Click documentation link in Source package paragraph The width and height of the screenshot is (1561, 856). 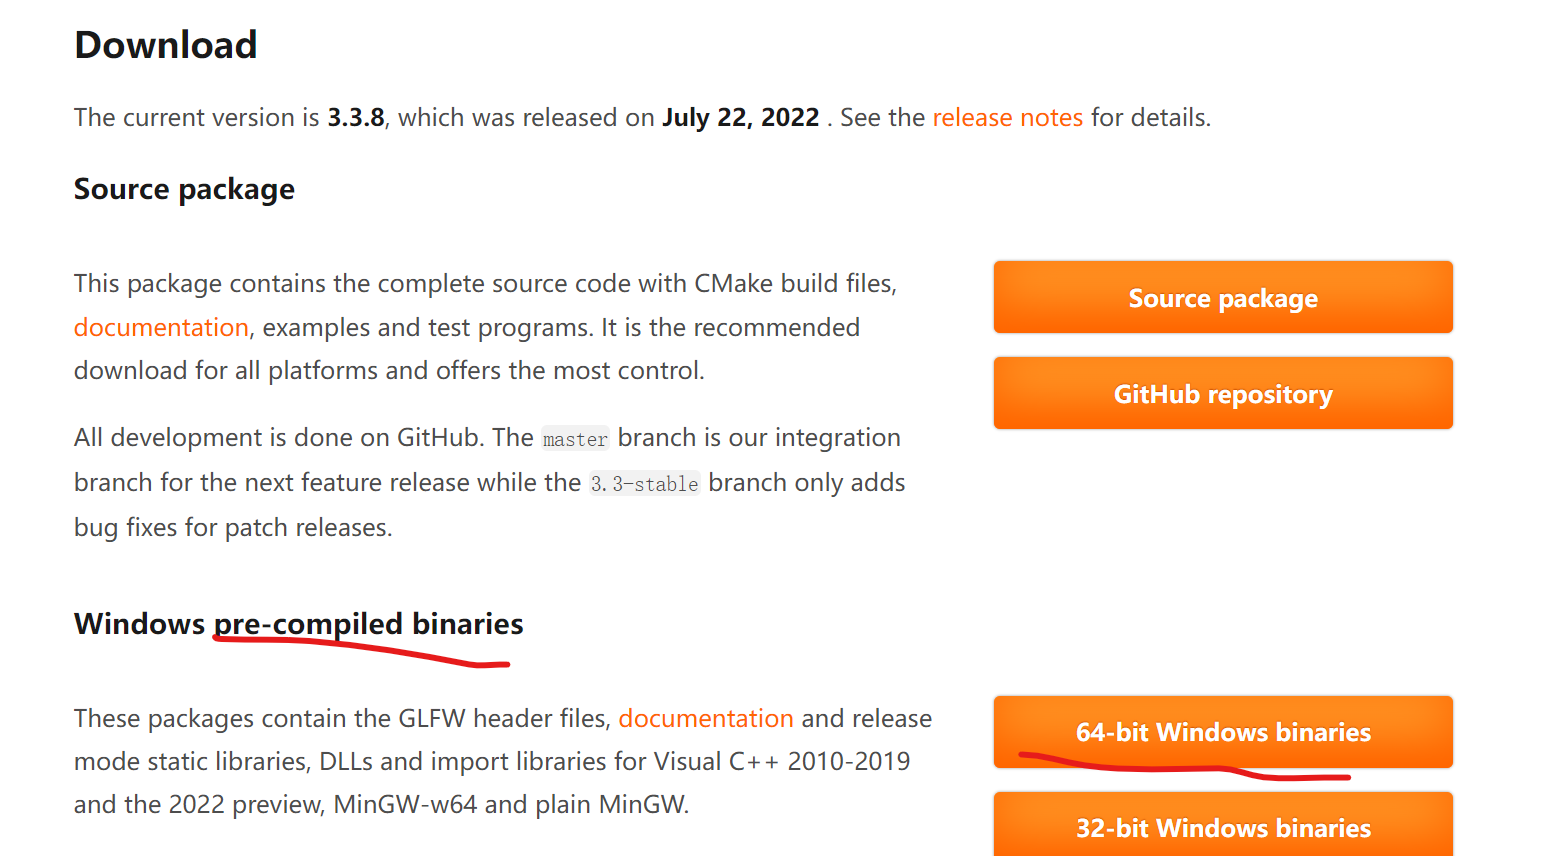tap(161, 328)
